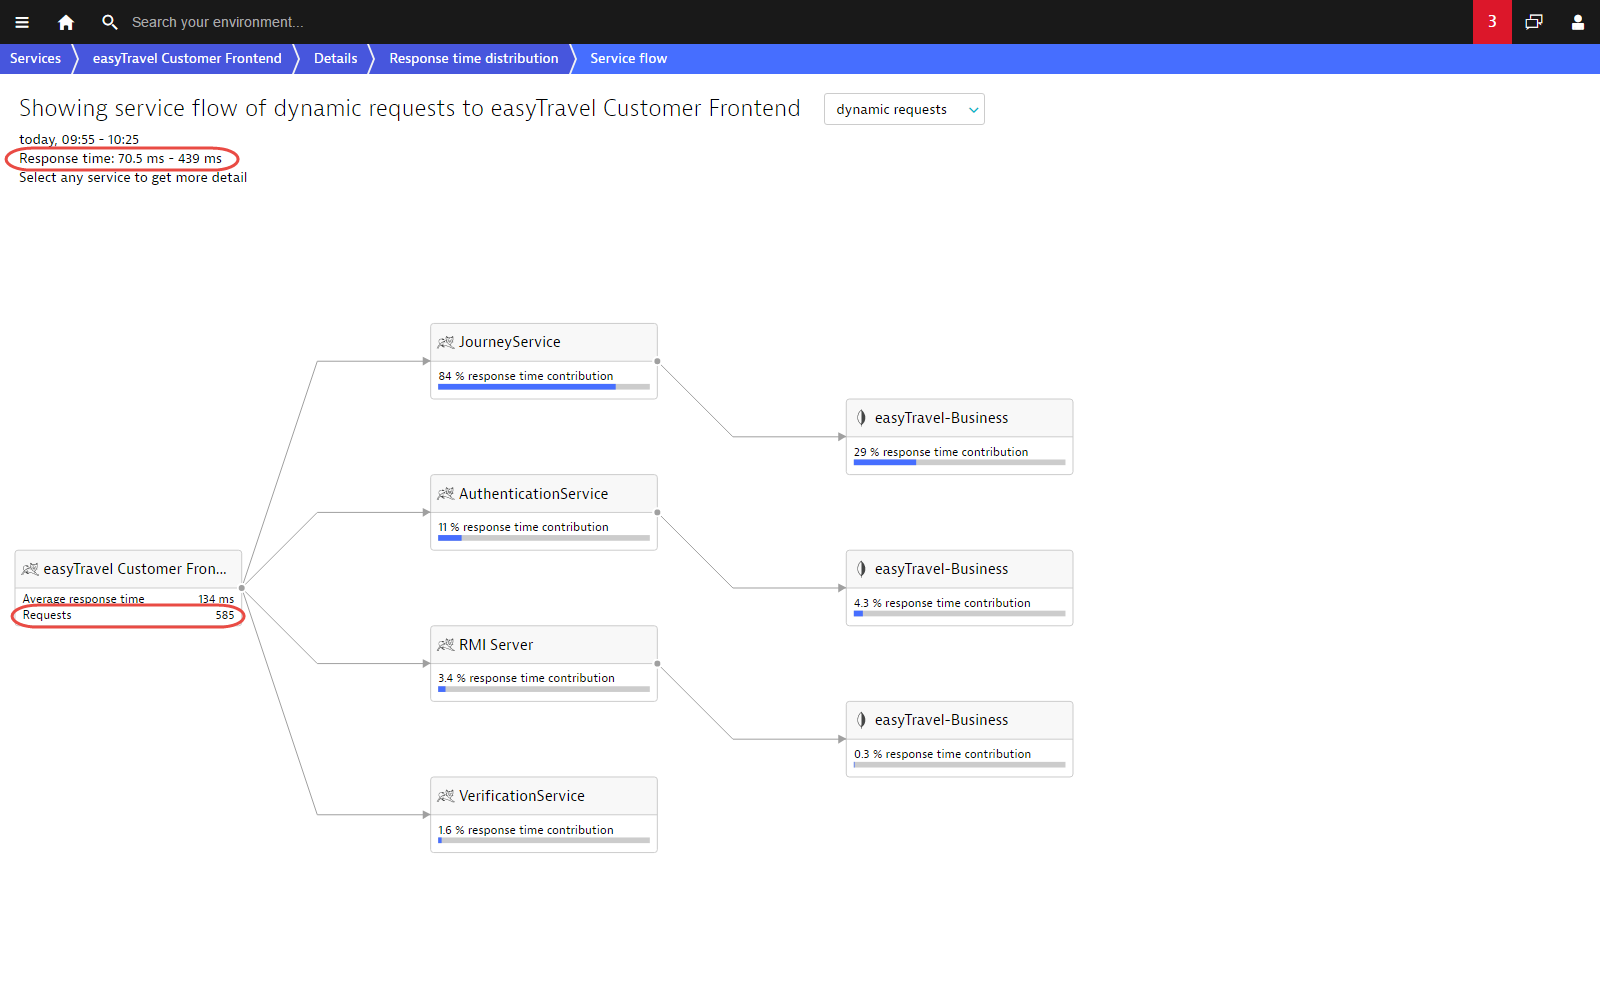Click 'Select any service to get more detail'
Image resolution: width=1600 pixels, height=987 pixels.
click(133, 178)
